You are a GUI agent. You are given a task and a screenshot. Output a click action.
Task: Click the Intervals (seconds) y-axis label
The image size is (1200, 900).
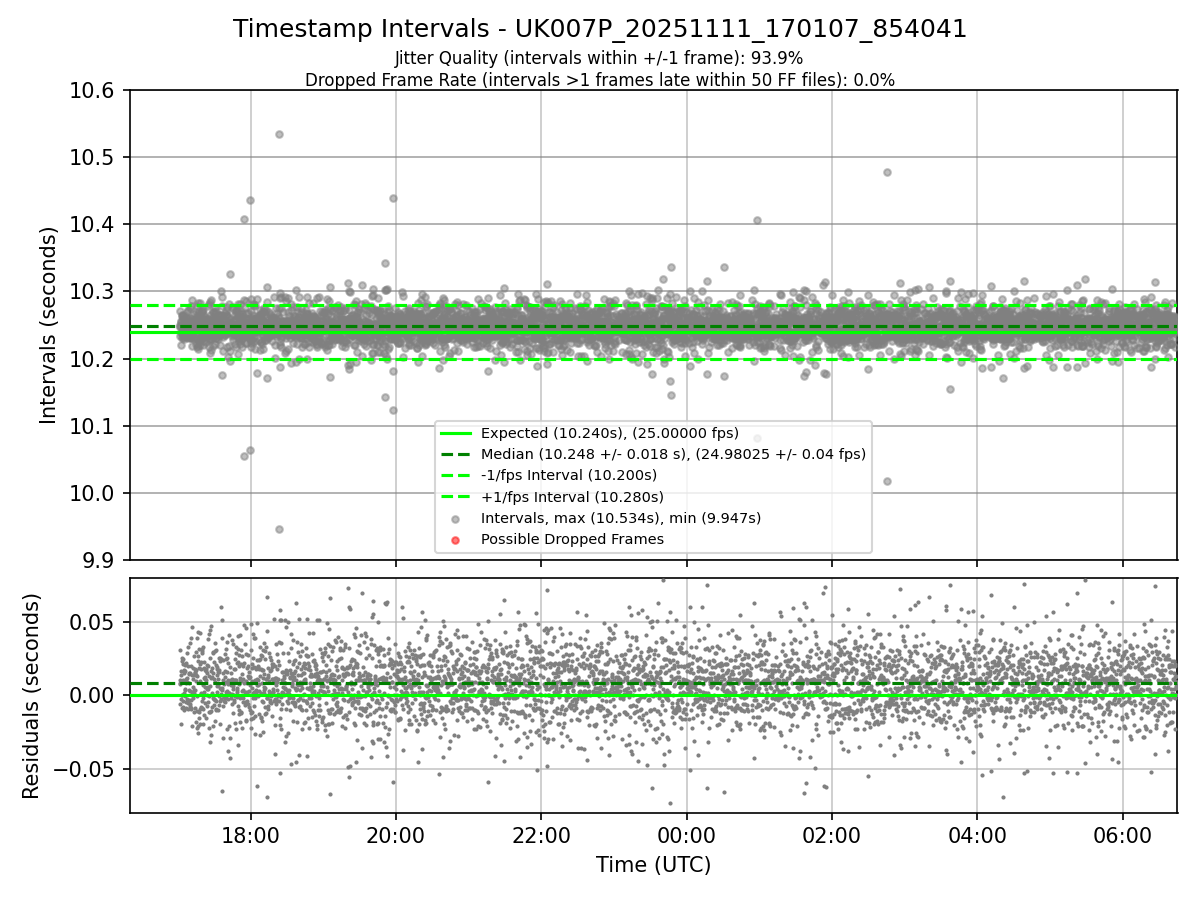(49, 325)
